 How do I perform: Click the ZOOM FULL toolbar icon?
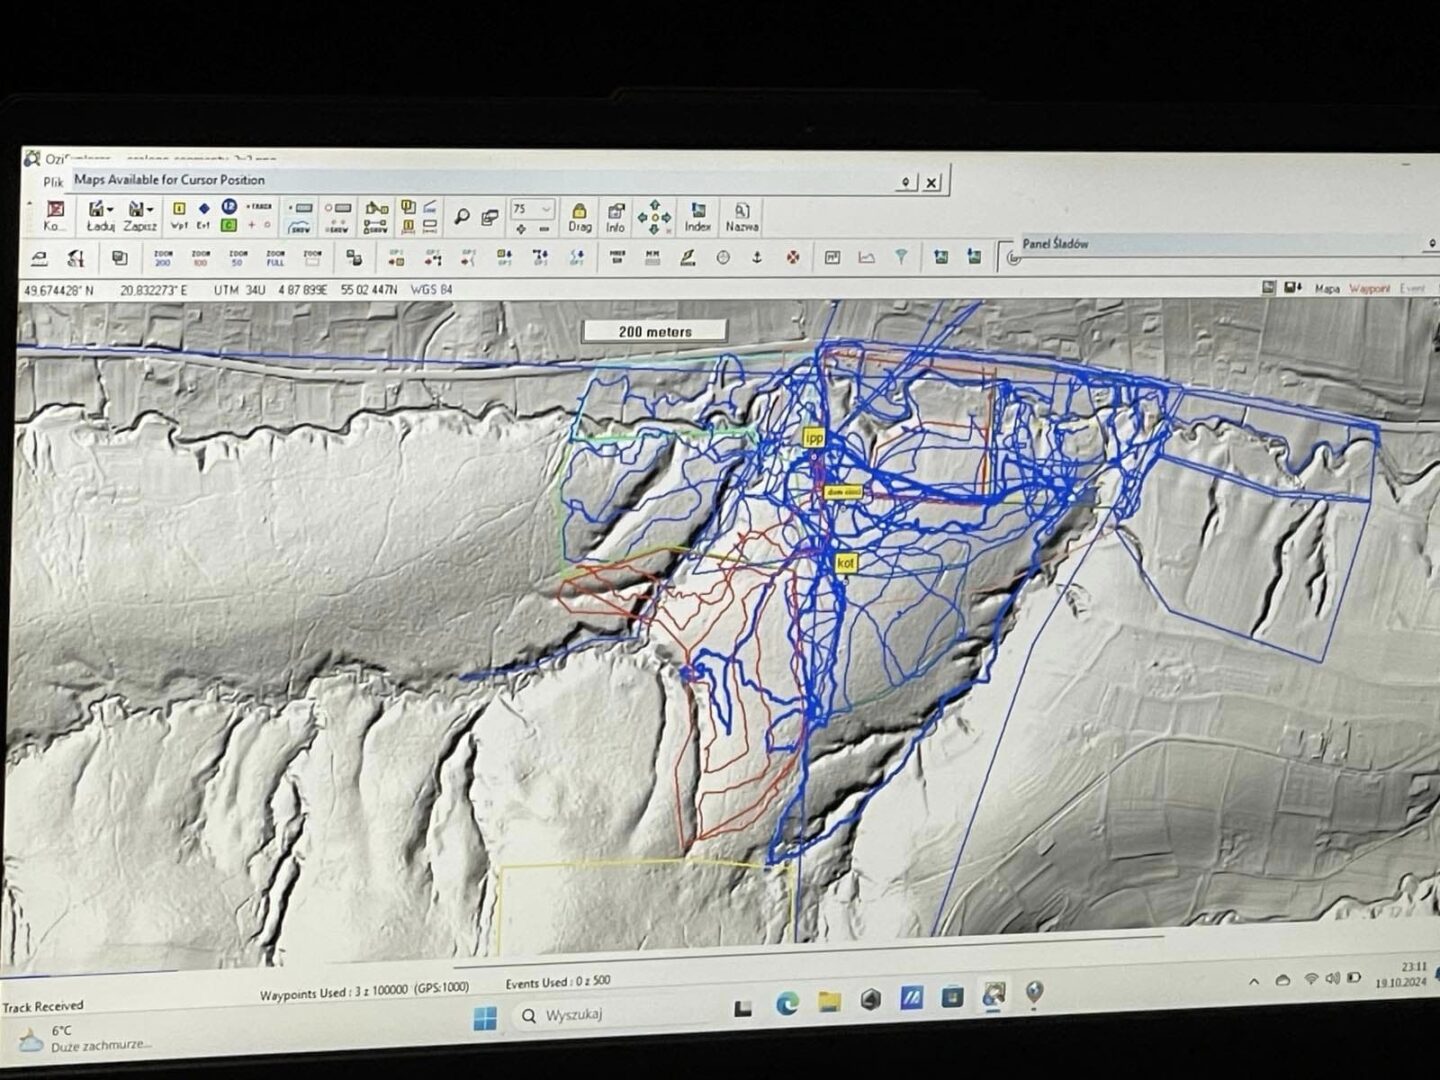(x=275, y=258)
